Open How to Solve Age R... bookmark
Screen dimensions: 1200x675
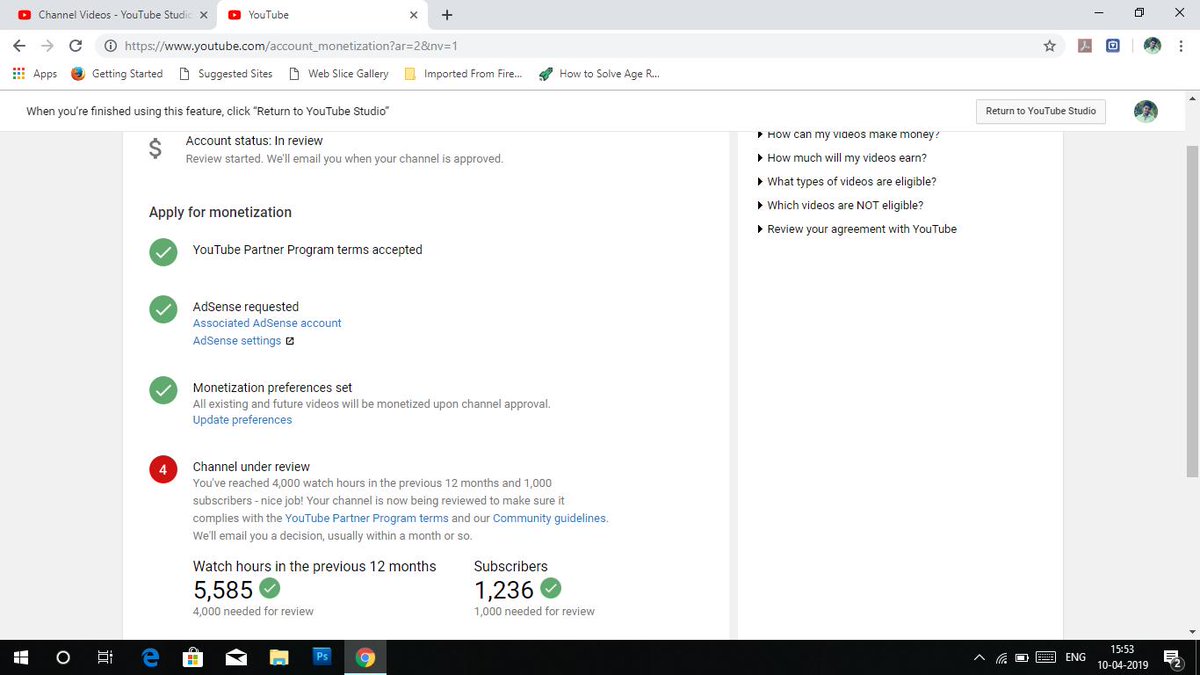(599, 73)
